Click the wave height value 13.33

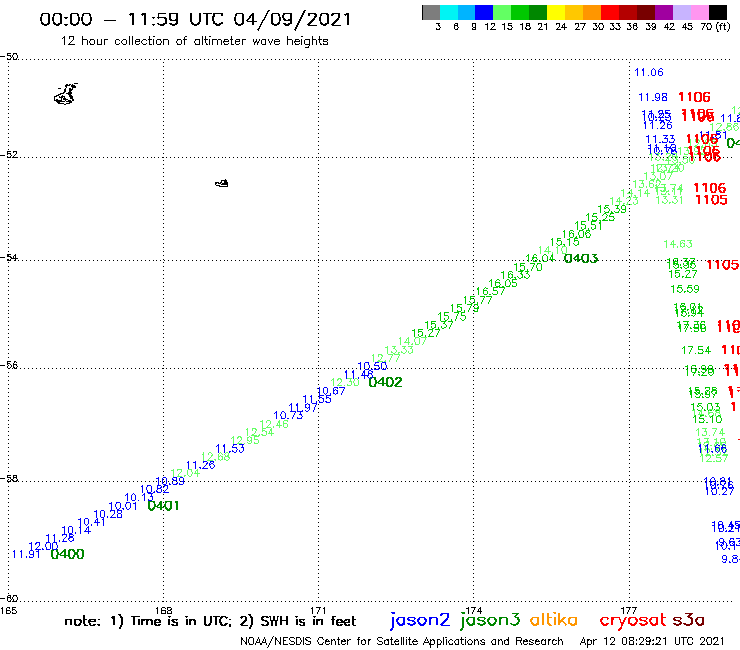point(399,350)
